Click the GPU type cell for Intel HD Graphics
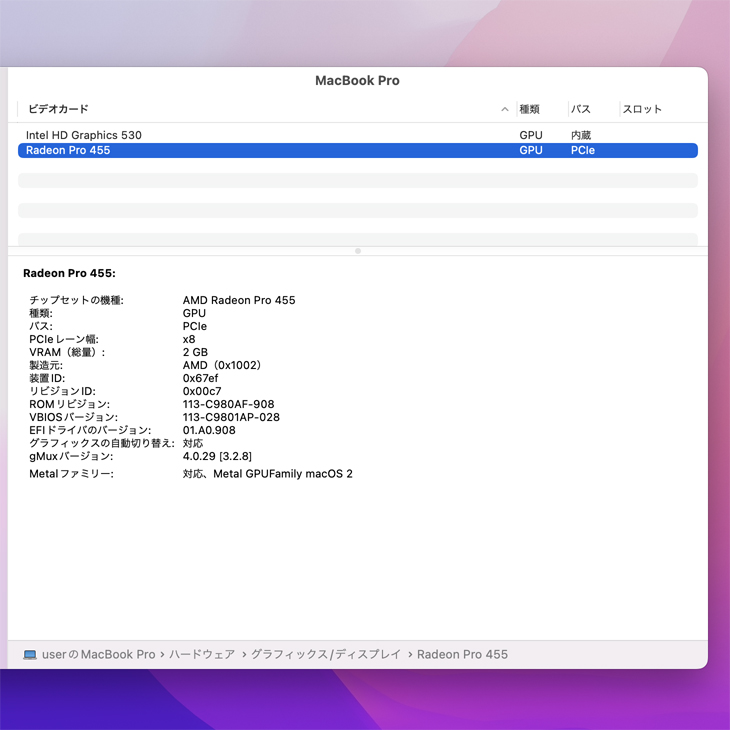Viewport: 730px width, 730px height. 531,135
